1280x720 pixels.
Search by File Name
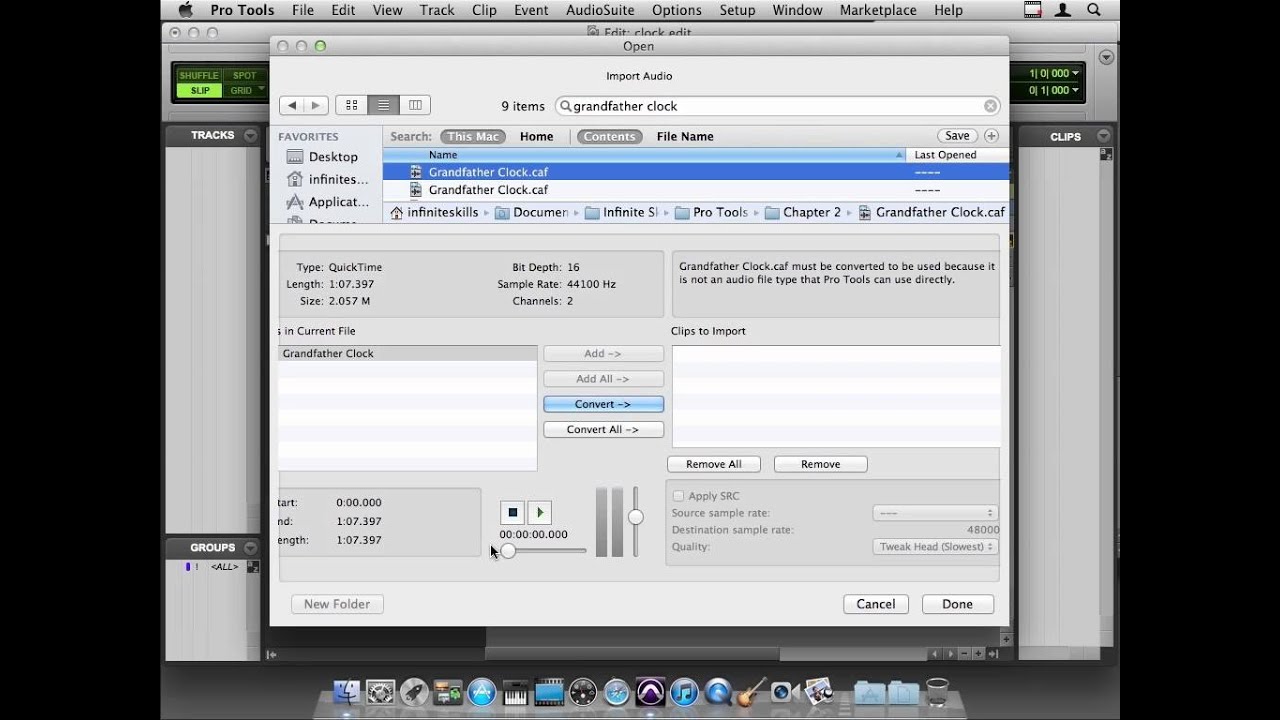coord(685,136)
